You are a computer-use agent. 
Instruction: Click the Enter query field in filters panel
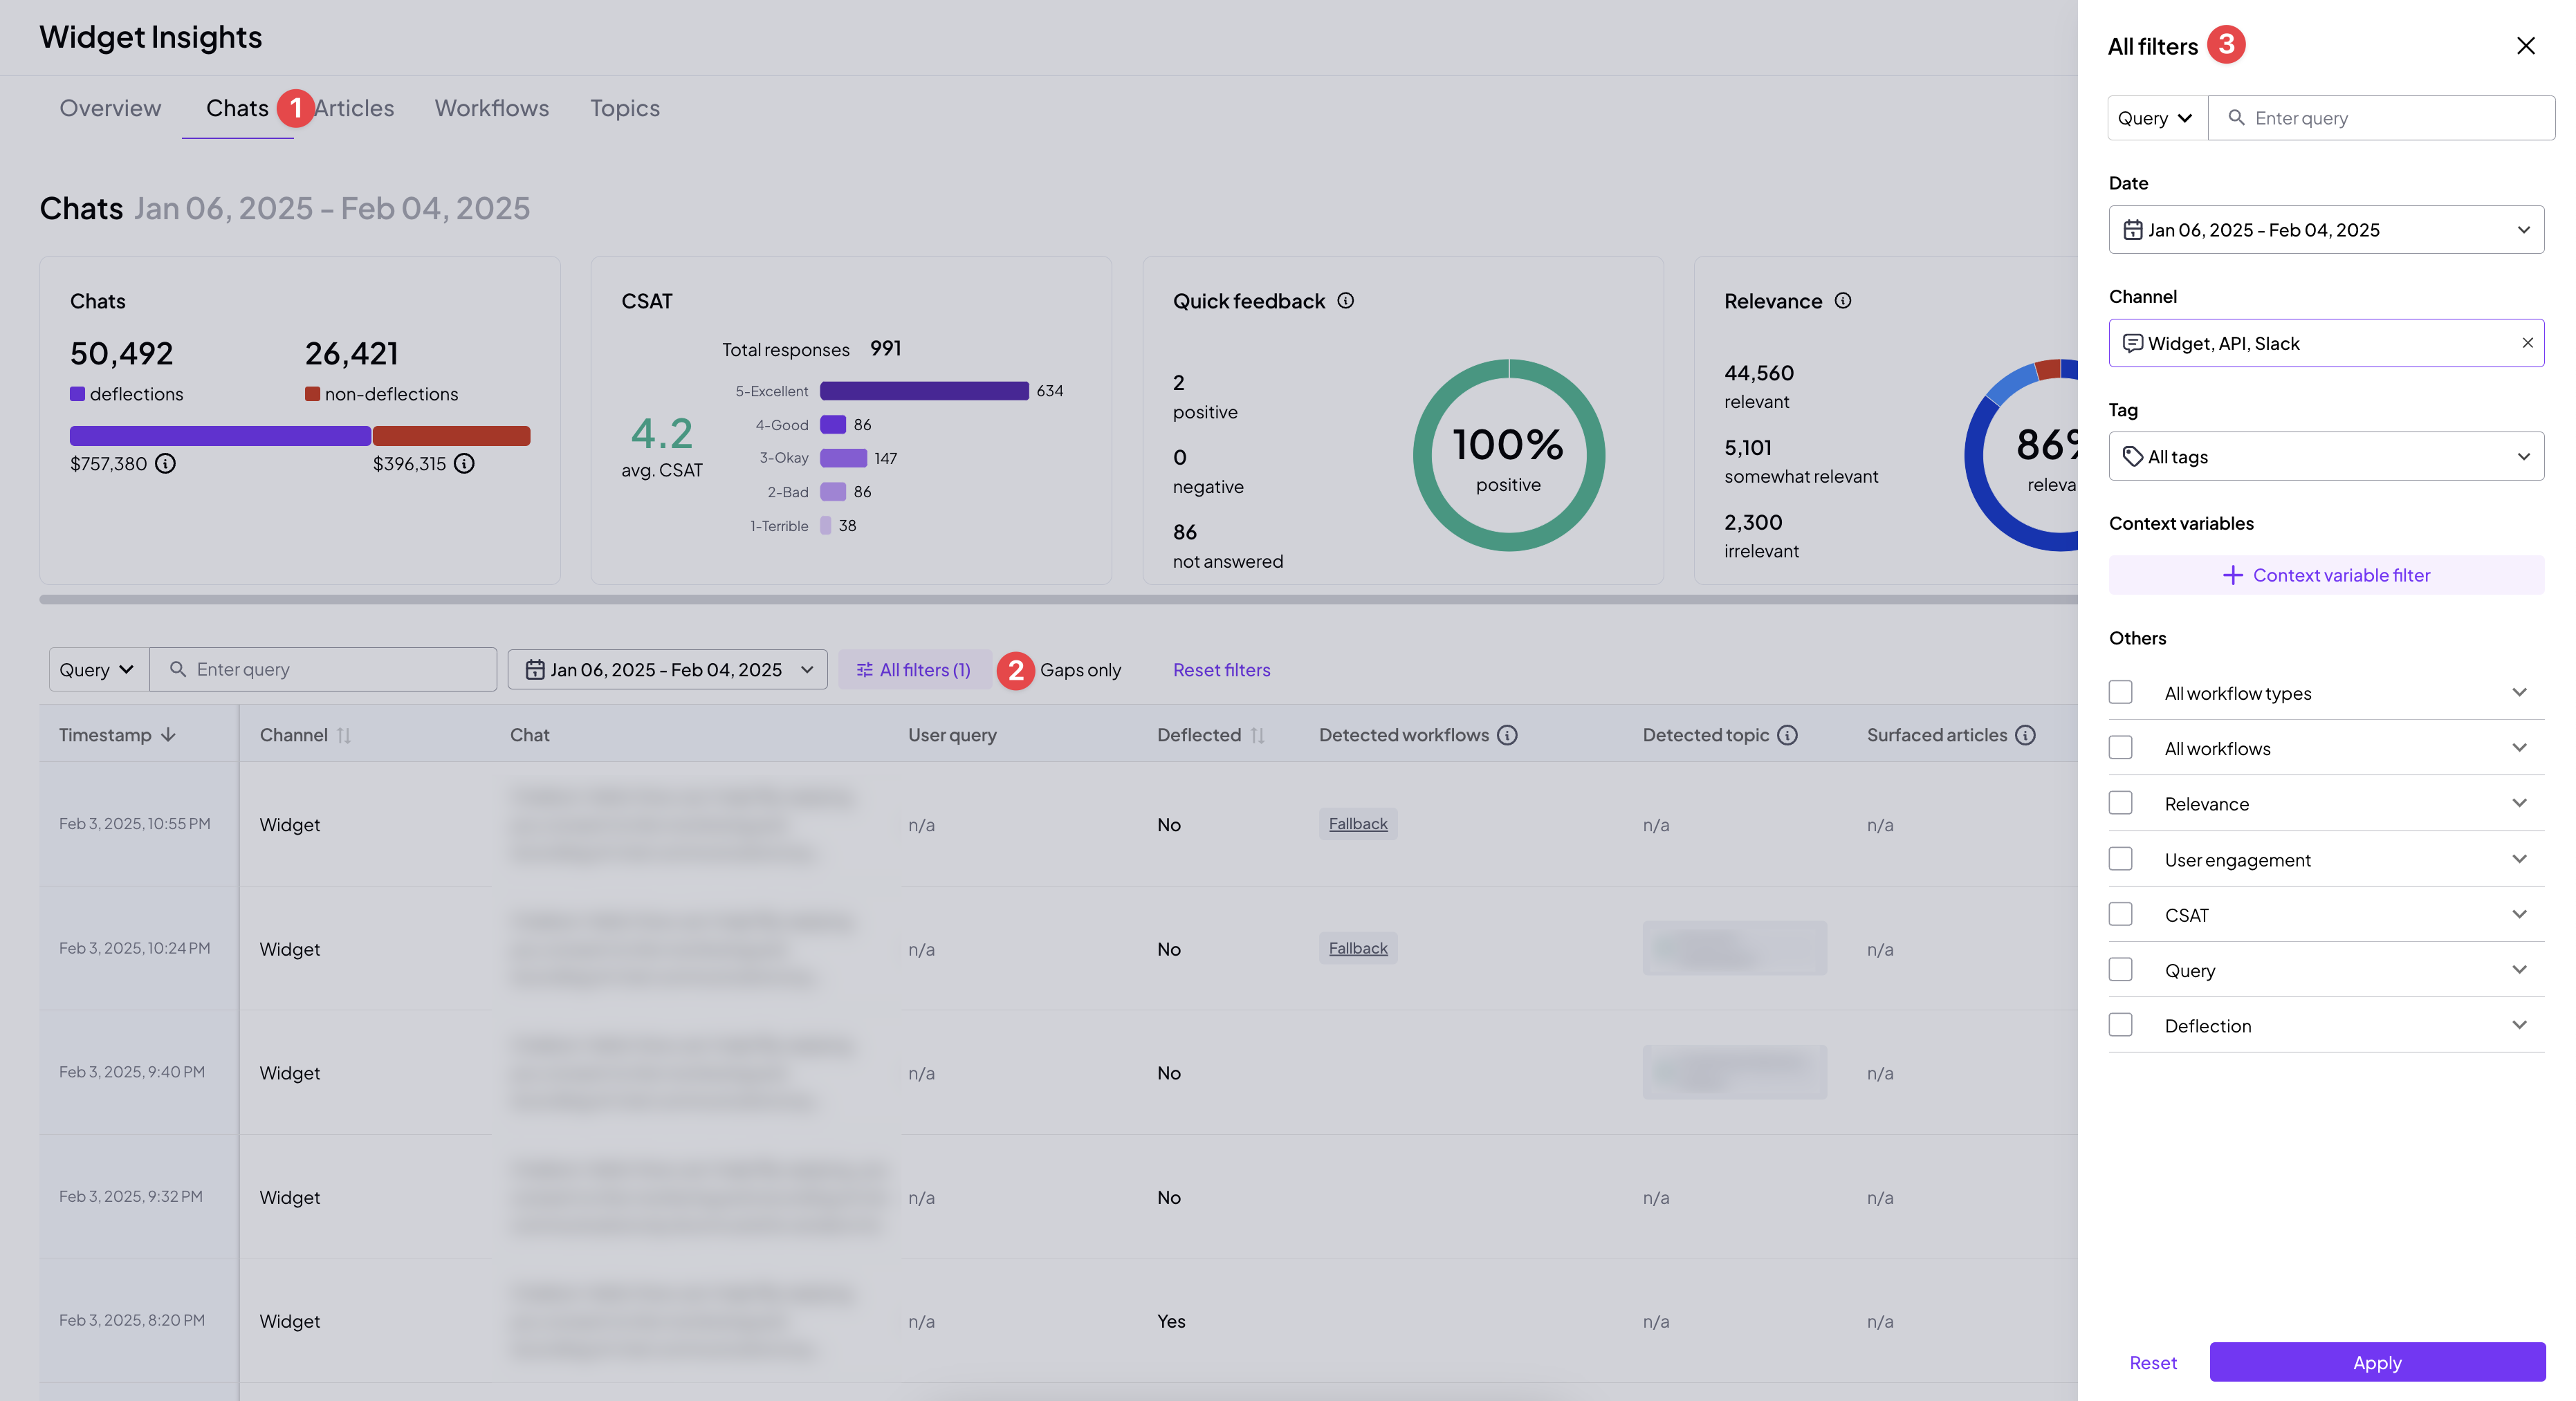[x=2381, y=118]
